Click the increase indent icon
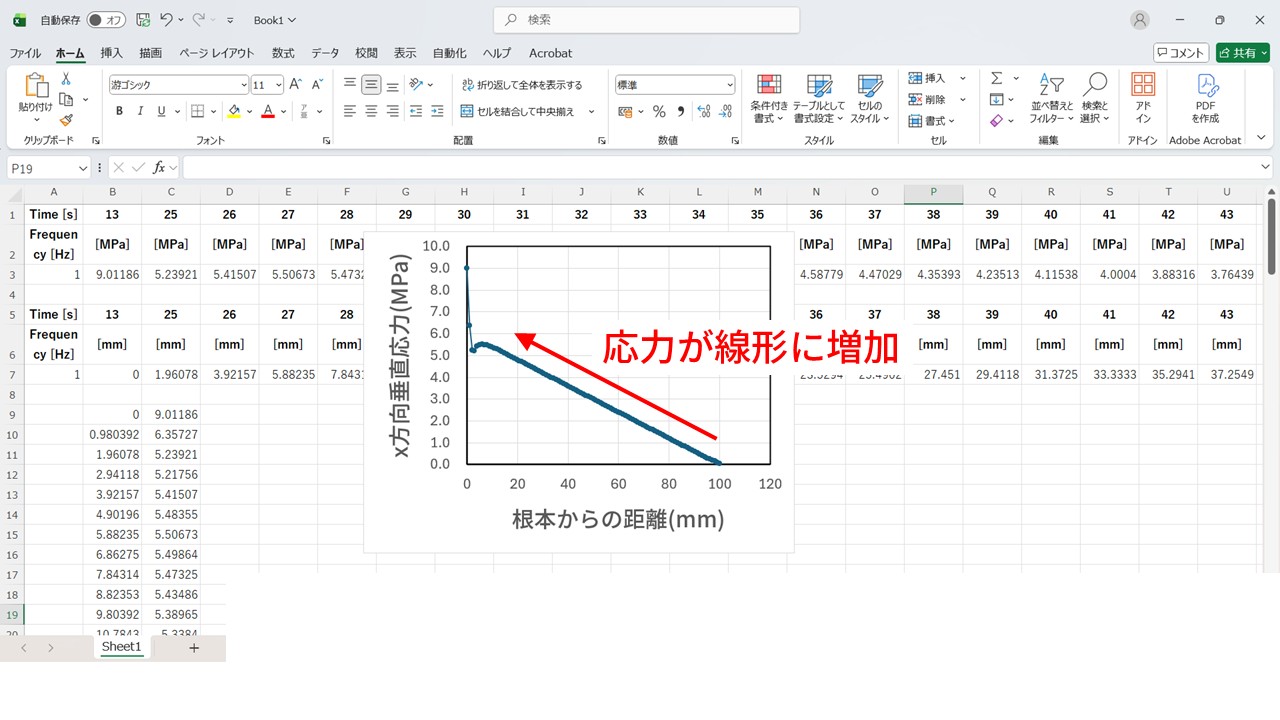The height and width of the screenshot is (720, 1280). coord(439,111)
